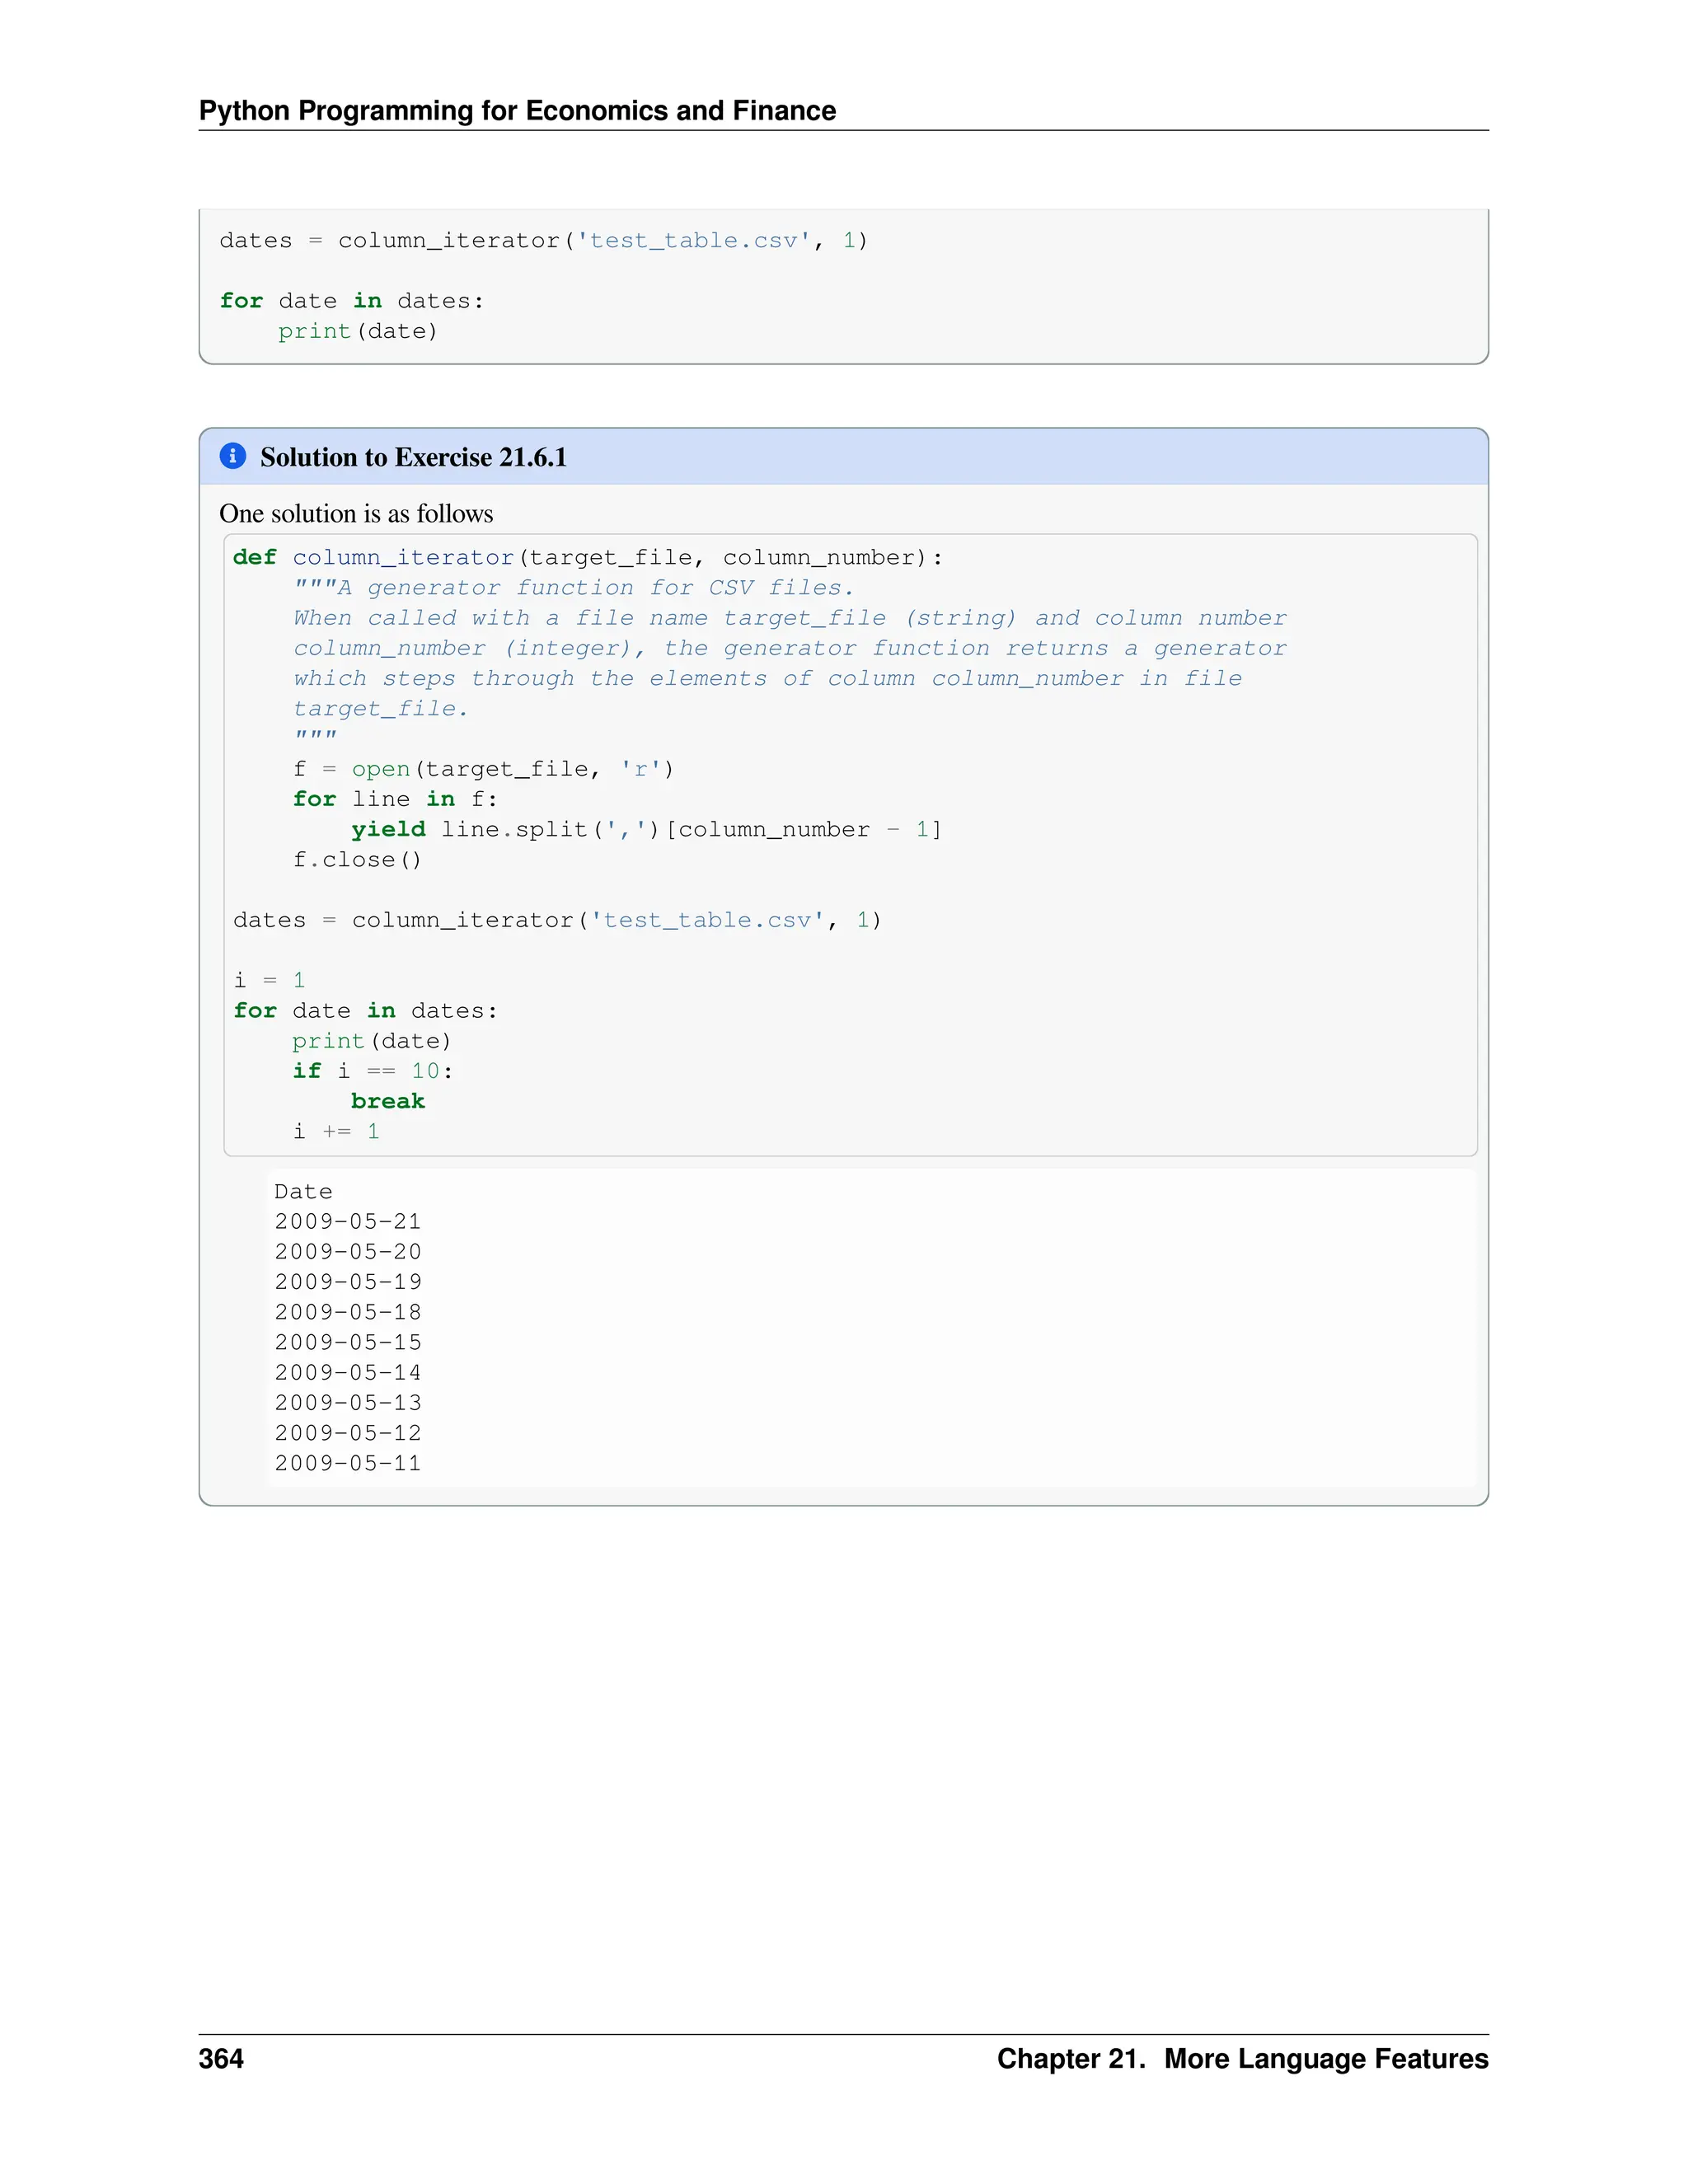This screenshot has height=2184, width=1688.
Task: Click the output line '2009-05-19'
Action: click(x=348, y=1282)
